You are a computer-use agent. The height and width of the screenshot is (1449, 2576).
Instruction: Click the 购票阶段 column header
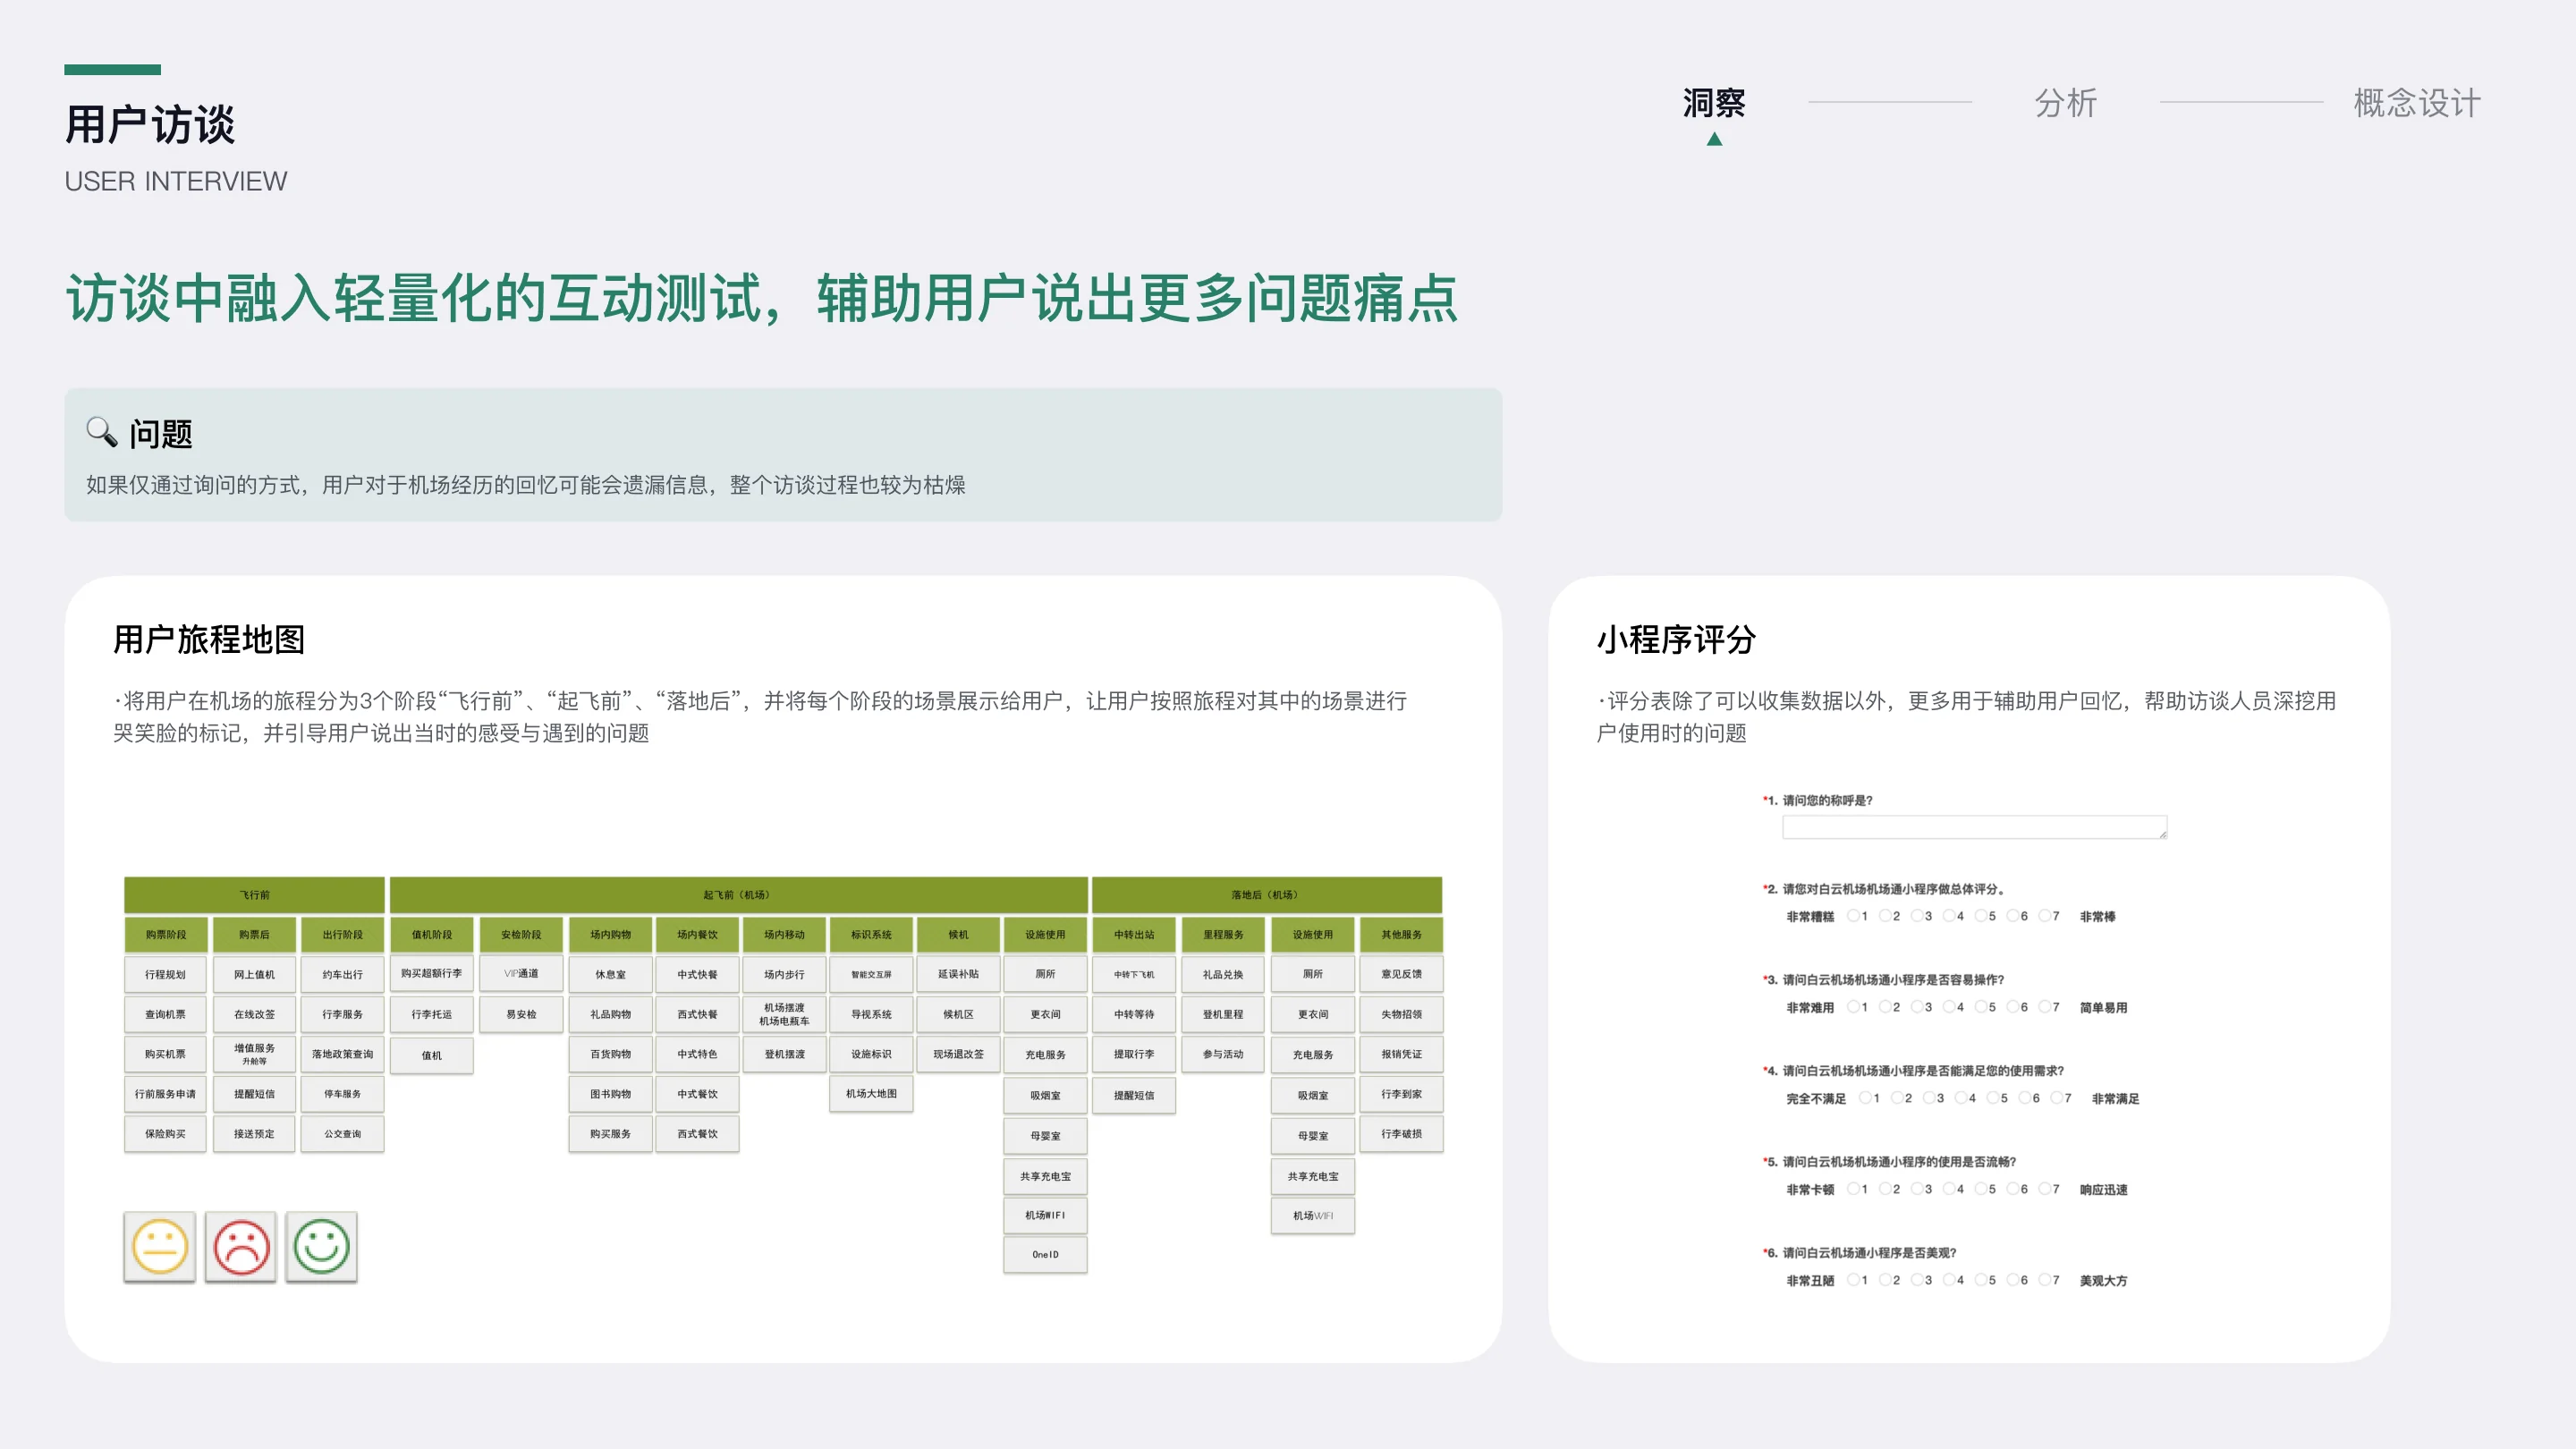click(165, 934)
